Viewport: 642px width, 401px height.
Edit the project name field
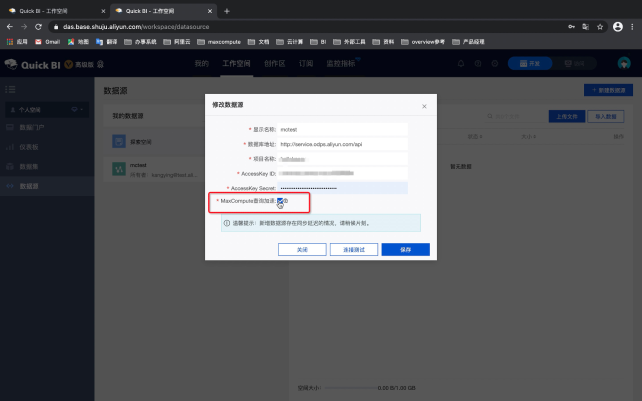coord(342,159)
